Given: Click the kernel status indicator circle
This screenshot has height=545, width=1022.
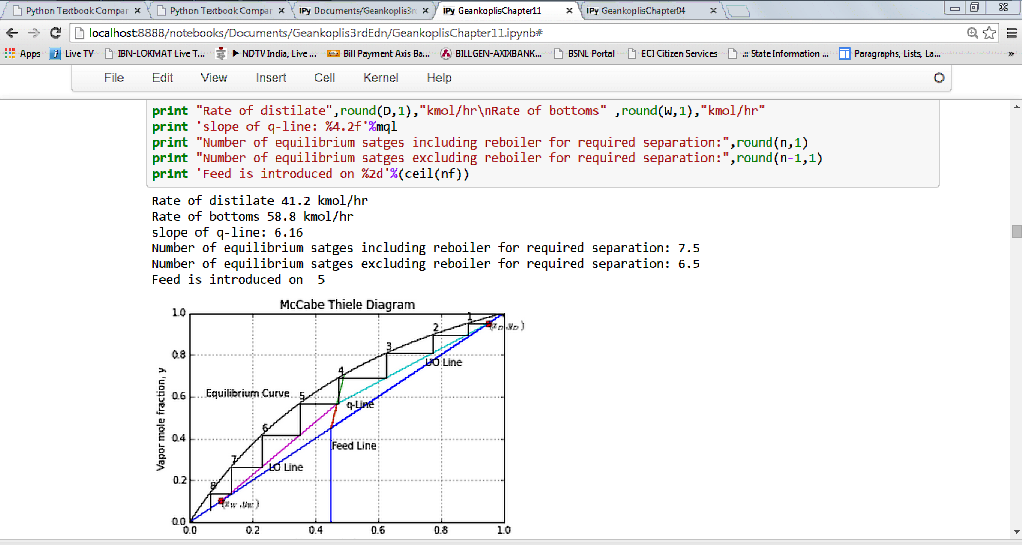Looking at the screenshot, I should click(x=938, y=77).
